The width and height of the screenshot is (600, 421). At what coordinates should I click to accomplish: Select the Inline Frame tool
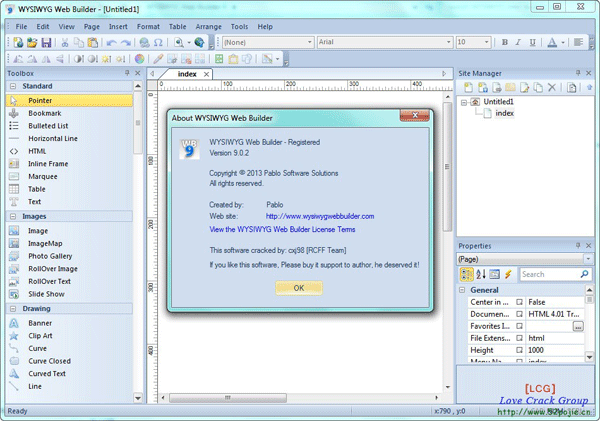(x=50, y=163)
